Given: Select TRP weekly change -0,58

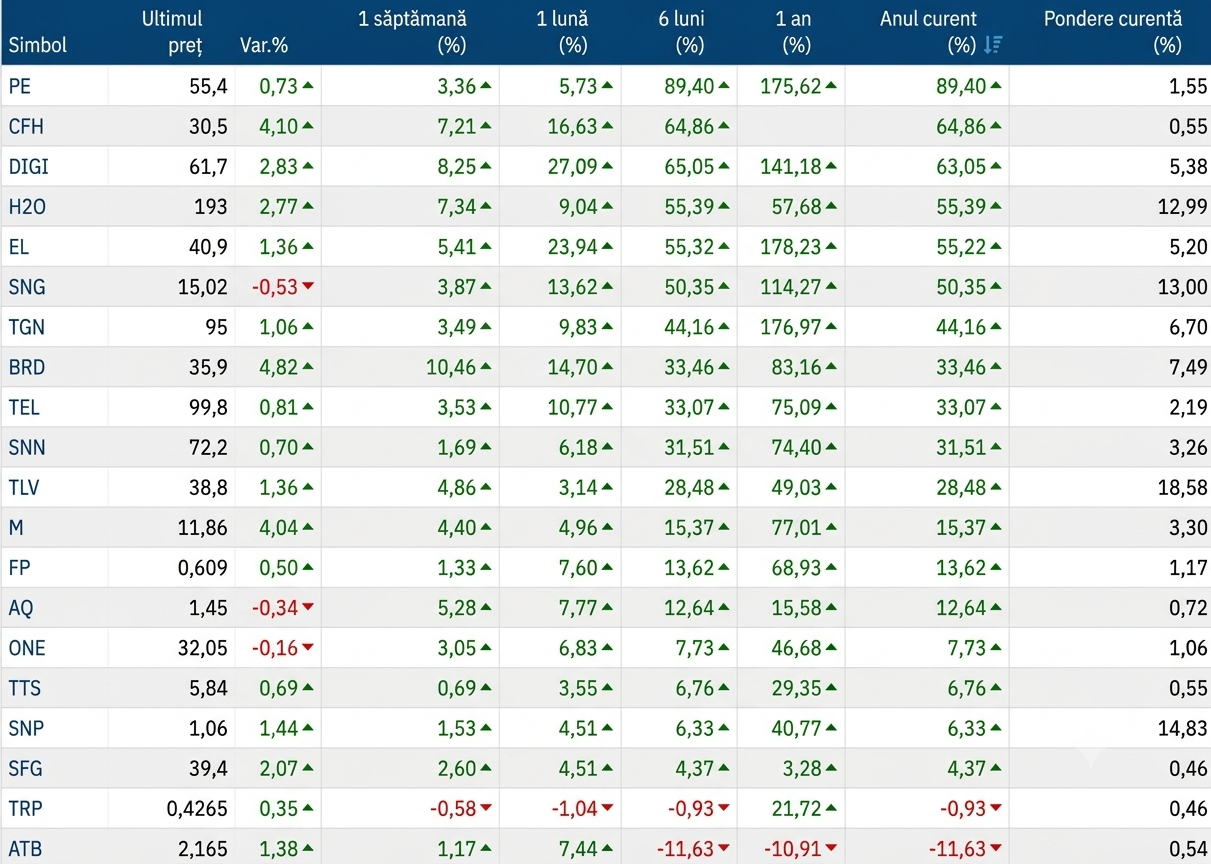Looking at the screenshot, I should 454,808.
